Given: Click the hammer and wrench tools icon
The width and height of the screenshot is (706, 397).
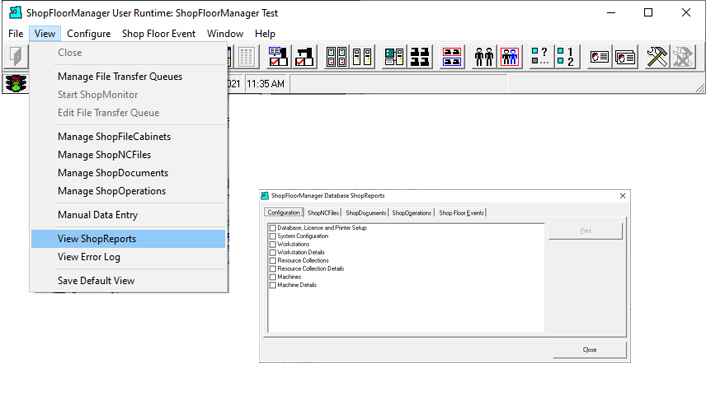Looking at the screenshot, I should [x=657, y=57].
